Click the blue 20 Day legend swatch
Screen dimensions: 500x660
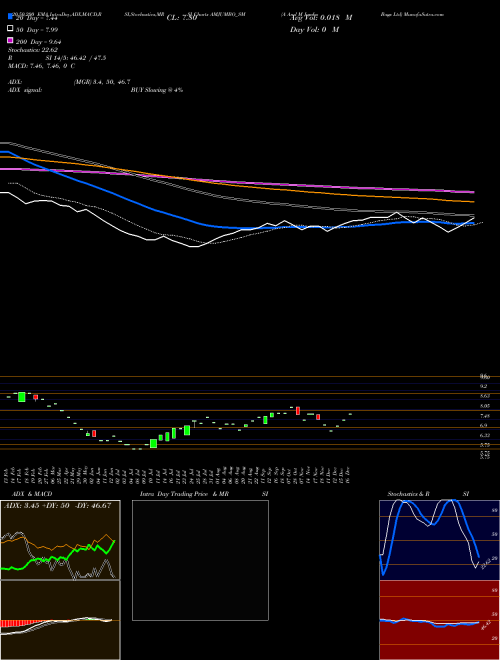pos(10,17)
